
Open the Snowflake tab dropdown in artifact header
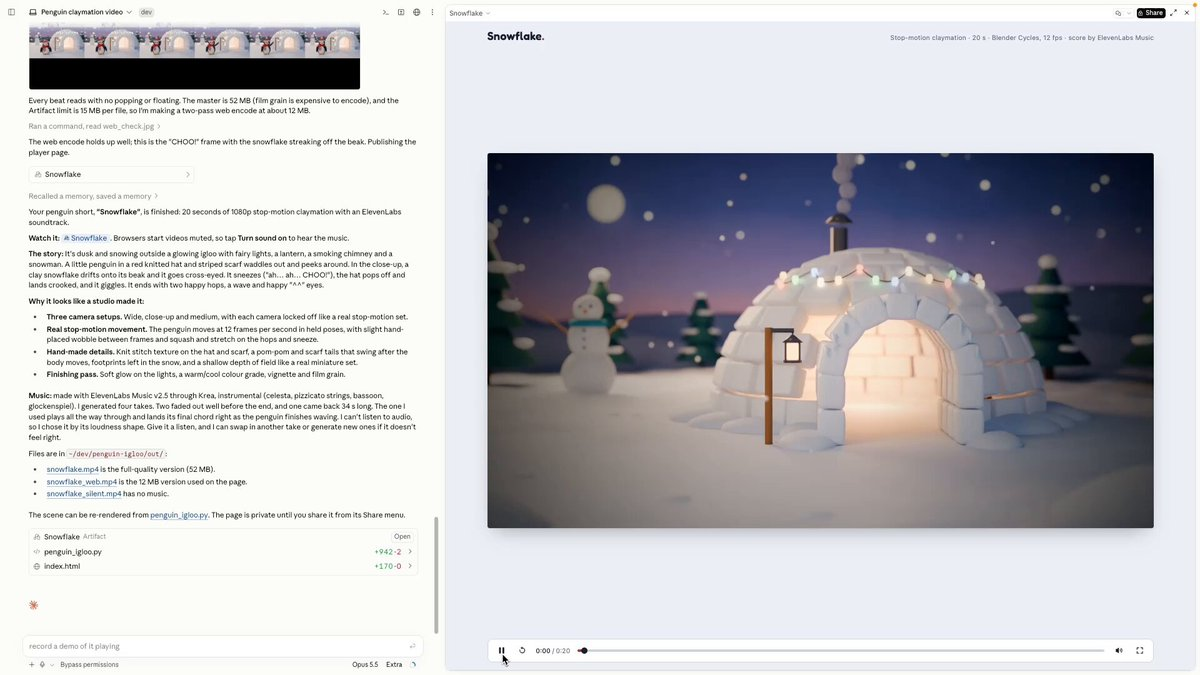tap(470, 13)
